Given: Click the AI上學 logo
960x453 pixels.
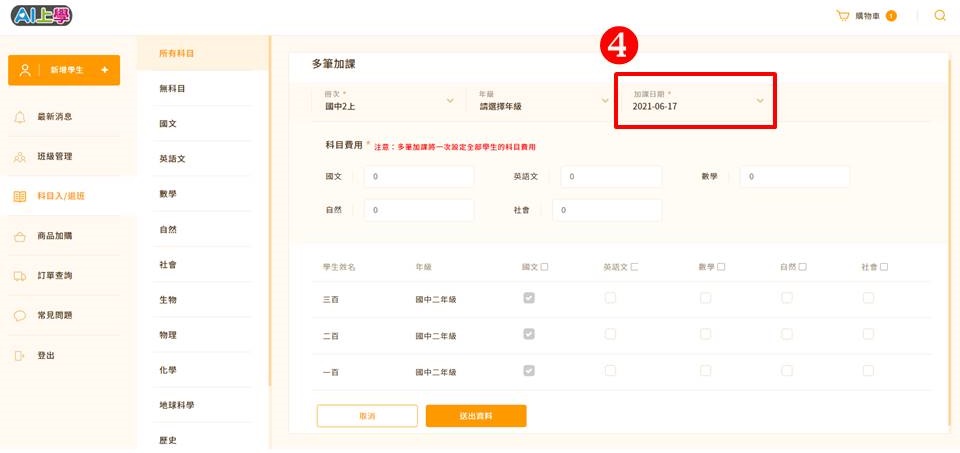Looking at the screenshot, I should click(42, 16).
